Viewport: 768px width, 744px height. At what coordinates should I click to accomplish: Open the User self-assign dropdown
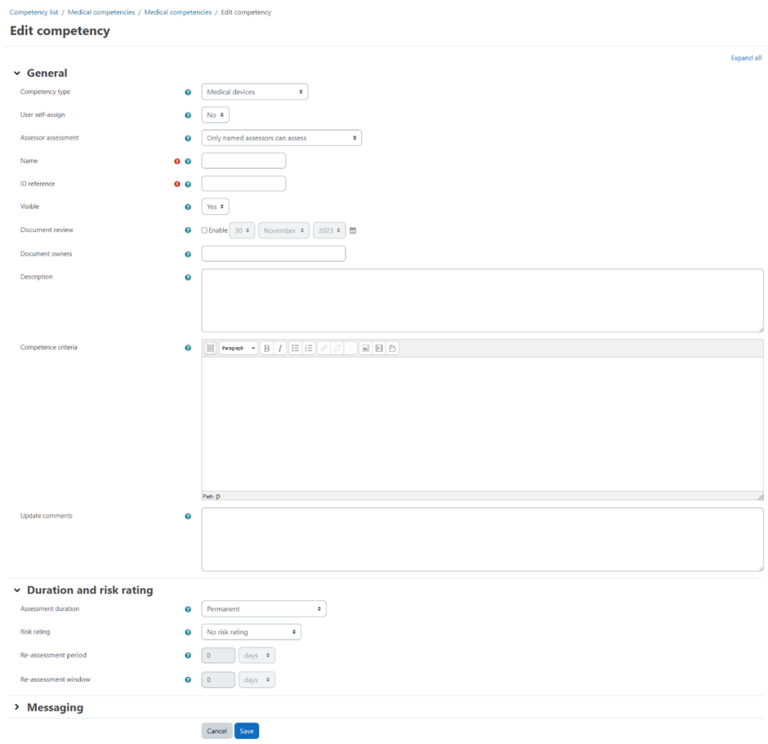coord(215,115)
